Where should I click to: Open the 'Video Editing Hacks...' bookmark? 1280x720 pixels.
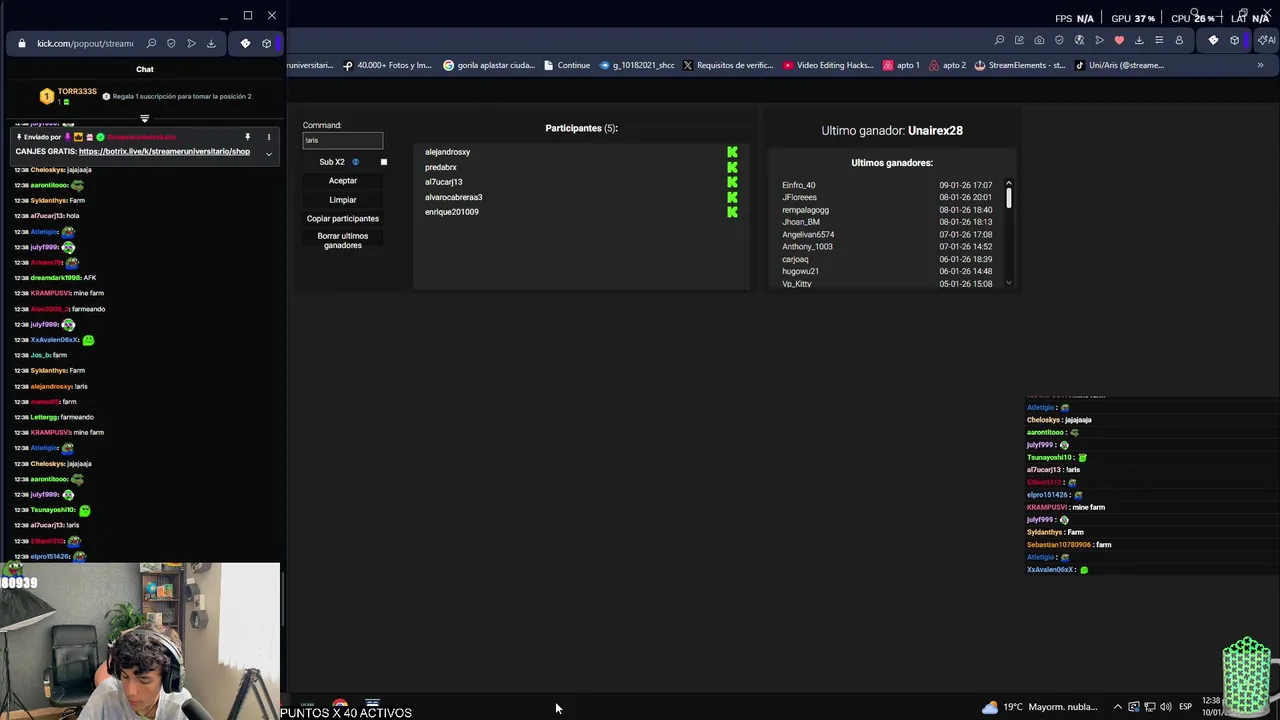[x=829, y=65]
